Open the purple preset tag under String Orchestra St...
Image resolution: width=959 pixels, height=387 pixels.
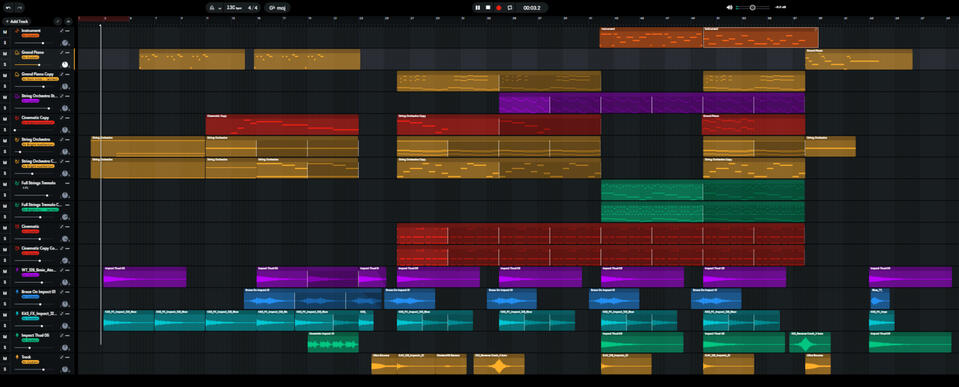(x=31, y=101)
